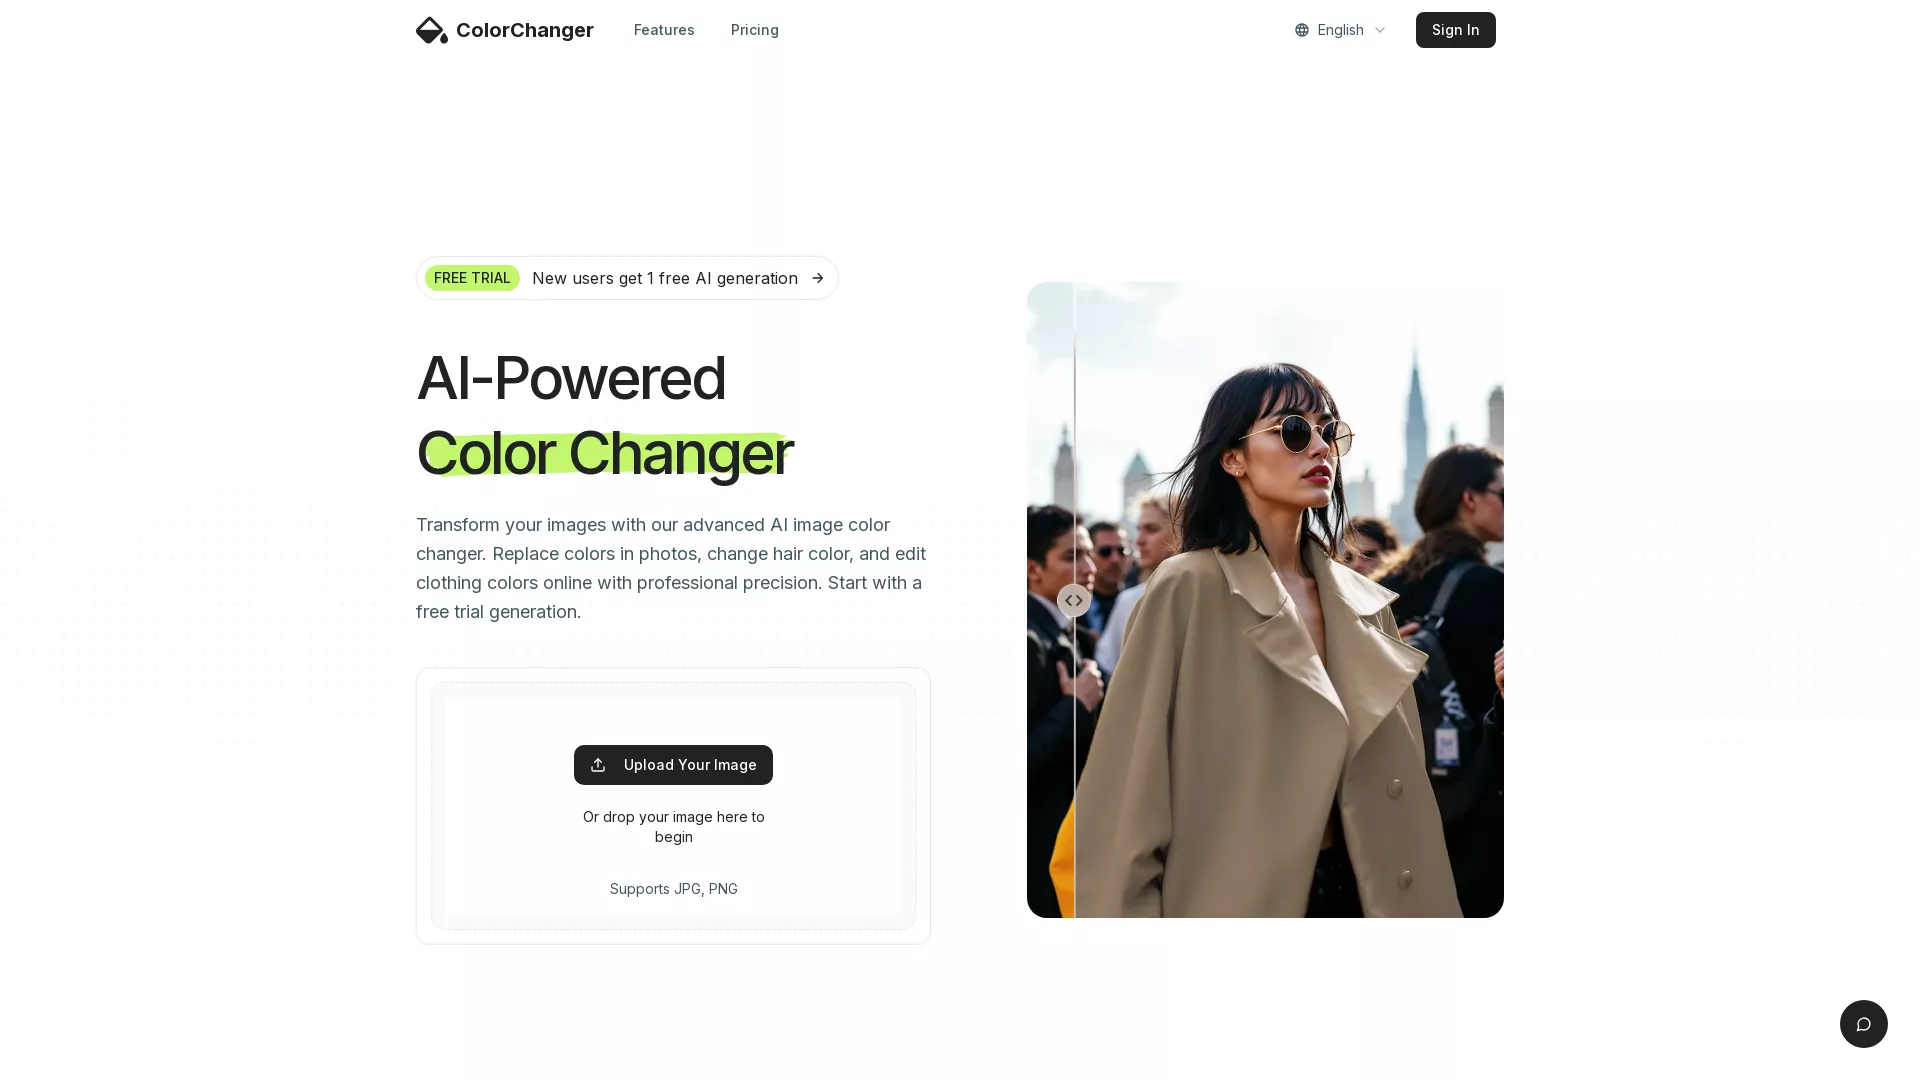Click the vertical divider line on preview image
Screen dimensions: 1920x1080
tap(1074, 760)
